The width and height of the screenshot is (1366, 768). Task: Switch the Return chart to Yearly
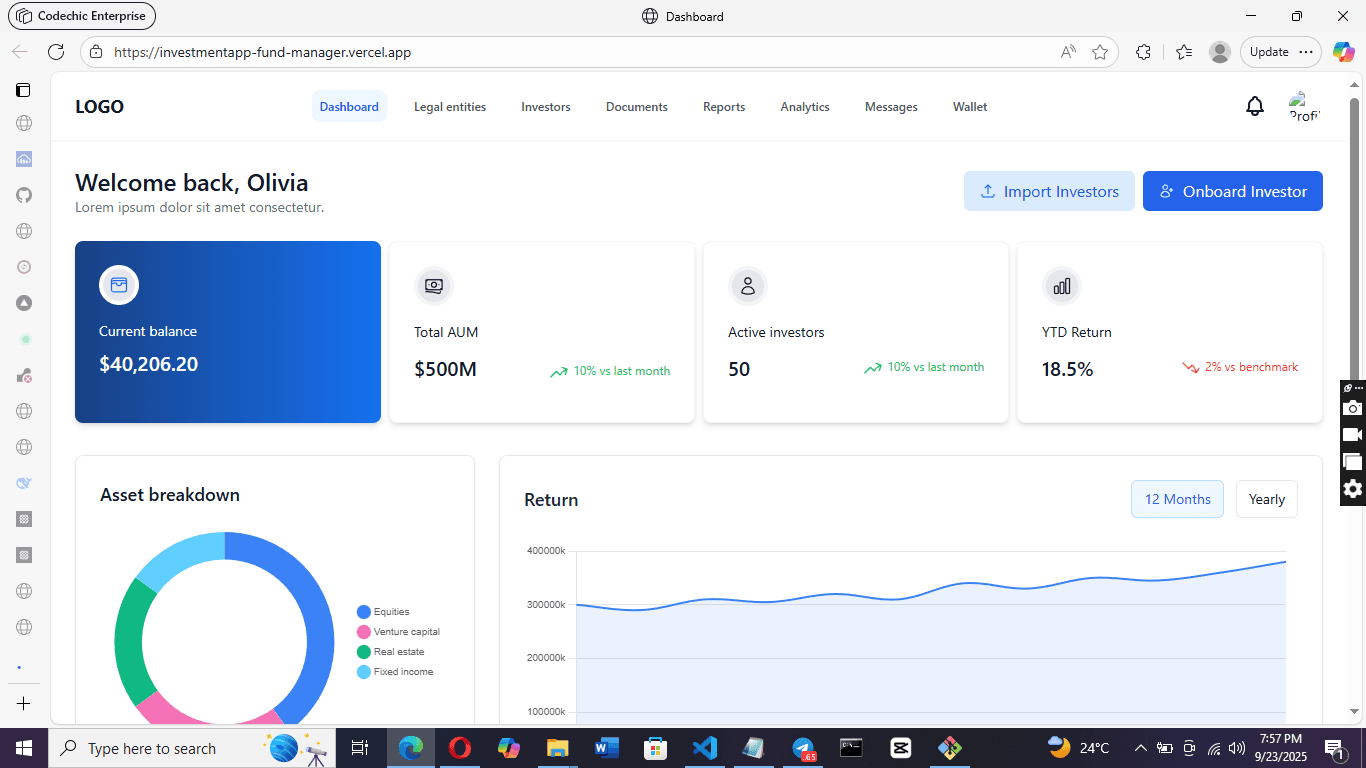click(x=1267, y=499)
